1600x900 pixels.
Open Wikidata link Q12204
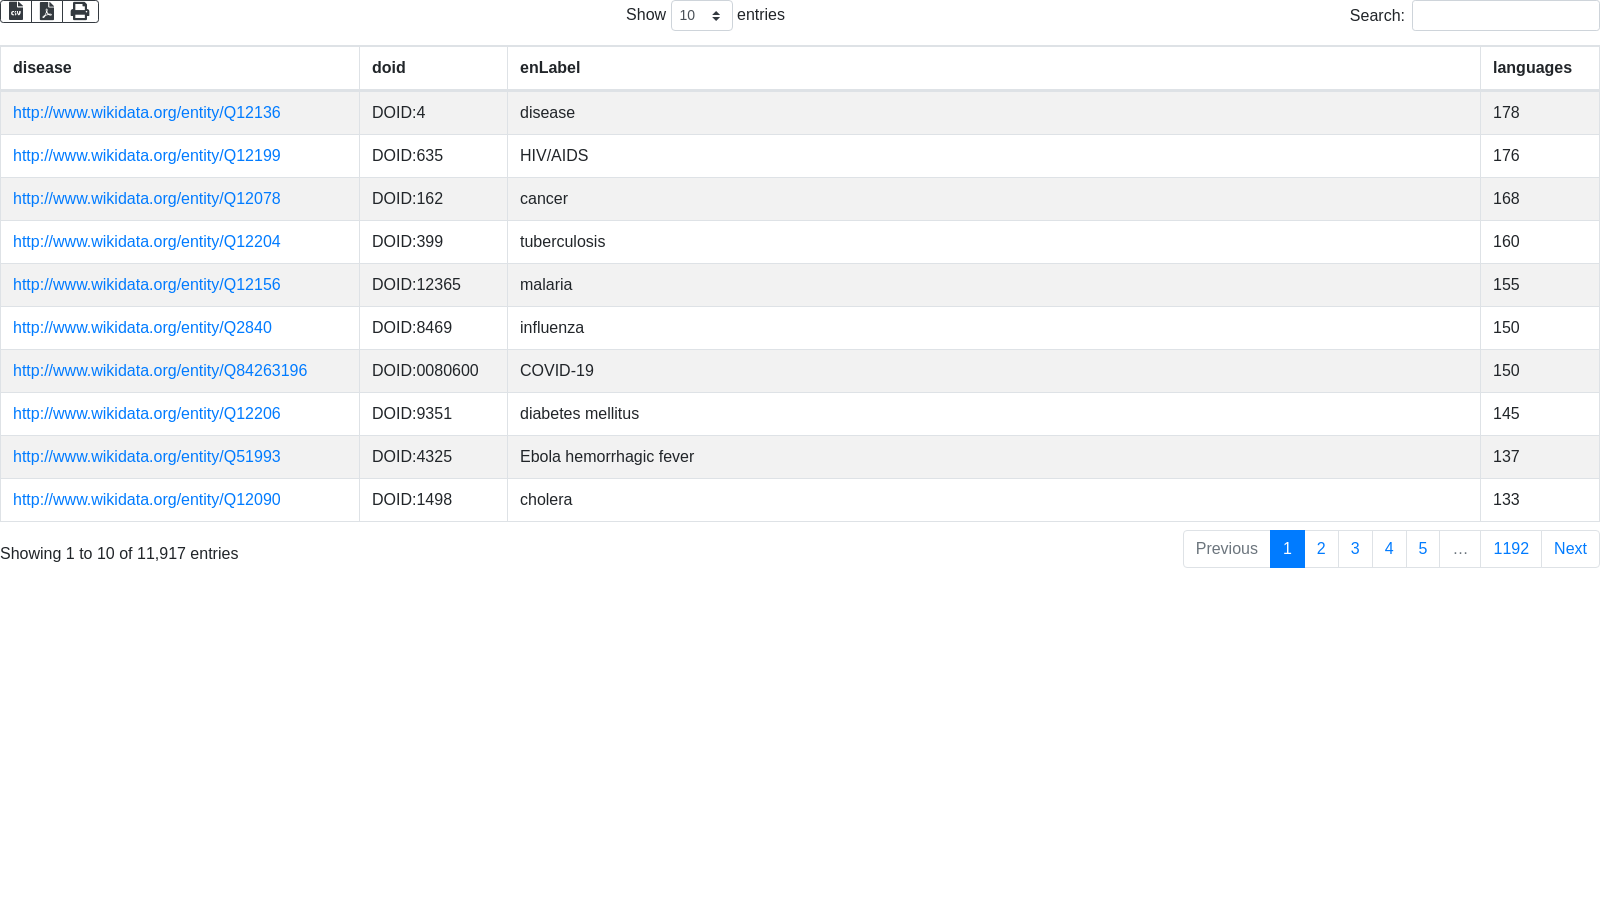[146, 242]
